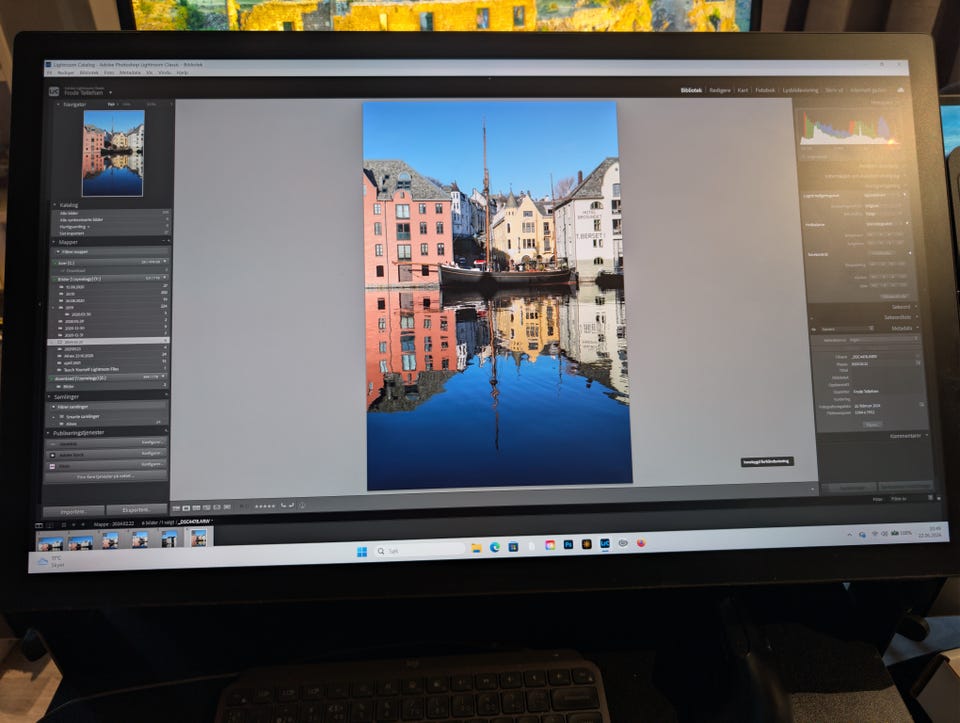The width and height of the screenshot is (960, 723).
Task: Rotate photo left using toolbar icon
Action: coord(283,506)
